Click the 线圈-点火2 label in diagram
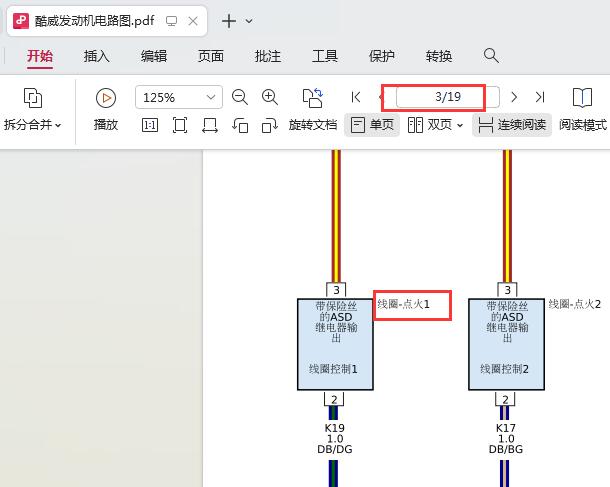 575,304
